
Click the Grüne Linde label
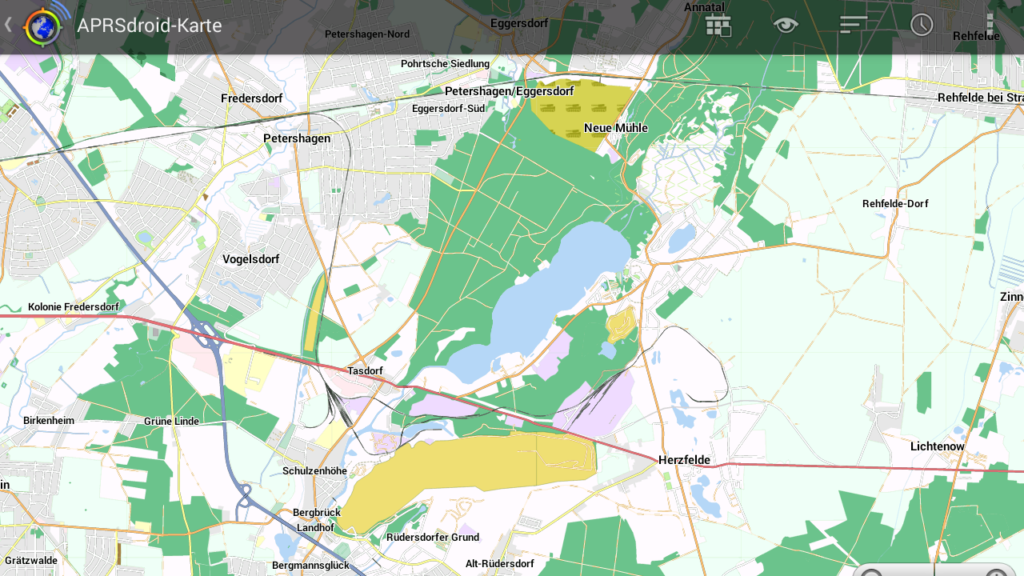(x=171, y=421)
